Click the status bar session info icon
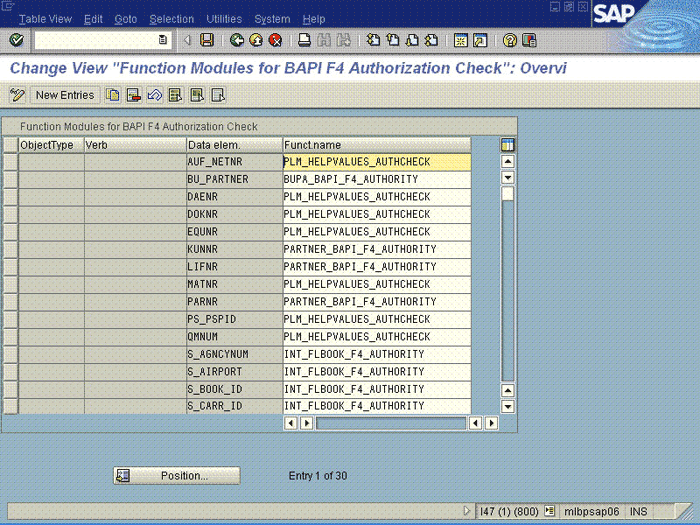The height and width of the screenshot is (525, 700). (x=550, y=511)
